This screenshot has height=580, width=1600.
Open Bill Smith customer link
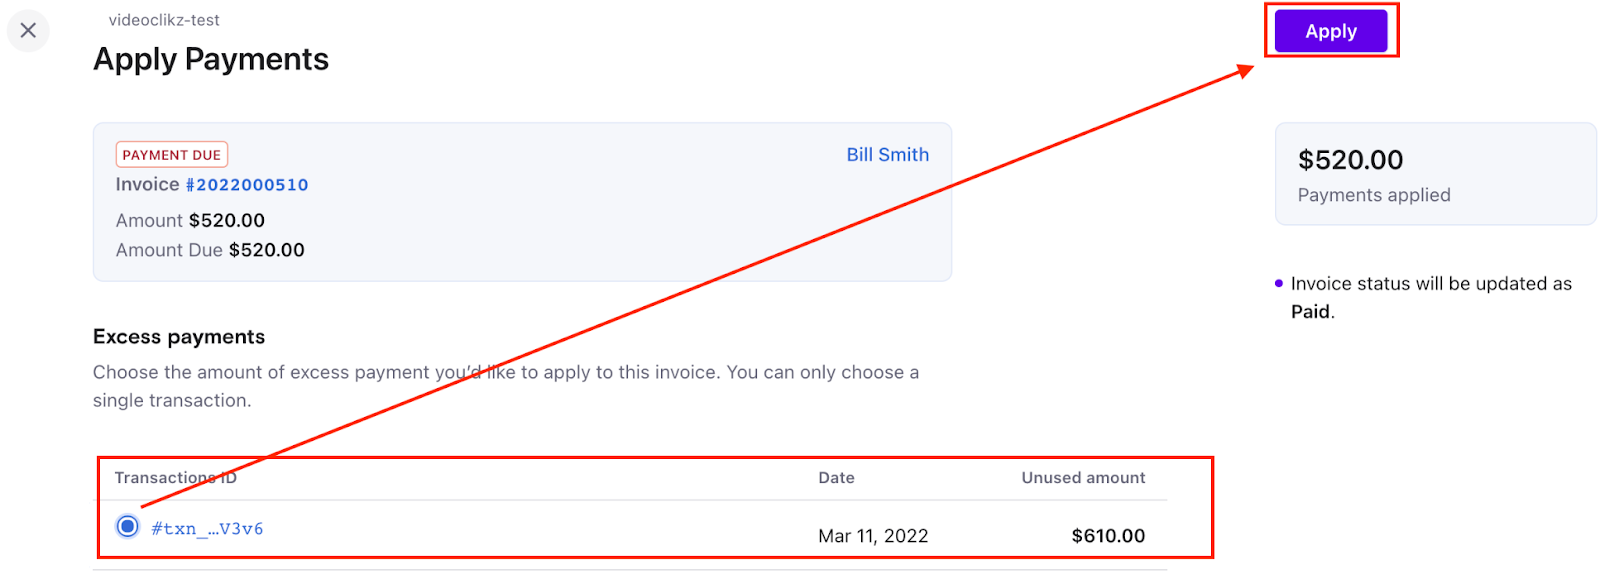click(887, 155)
